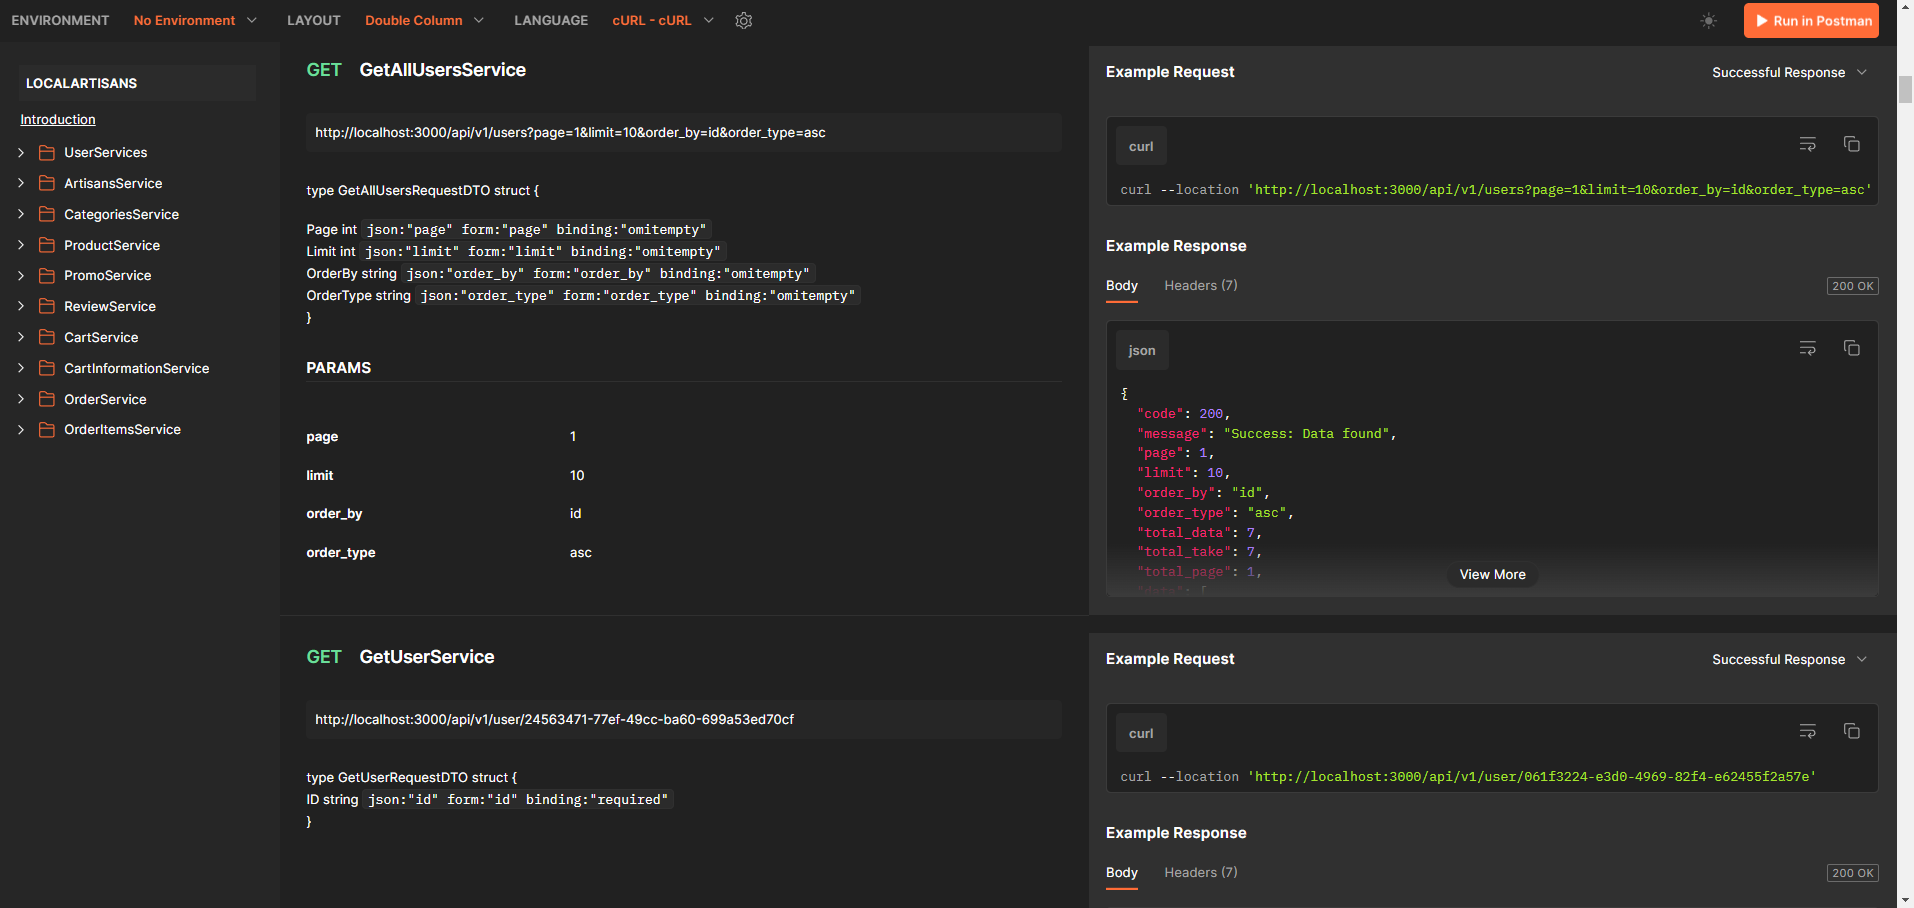Open GetUserService Successful Response example dropdown
The width and height of the screenshot is (1914, 908).
[x=1789, y=659]
